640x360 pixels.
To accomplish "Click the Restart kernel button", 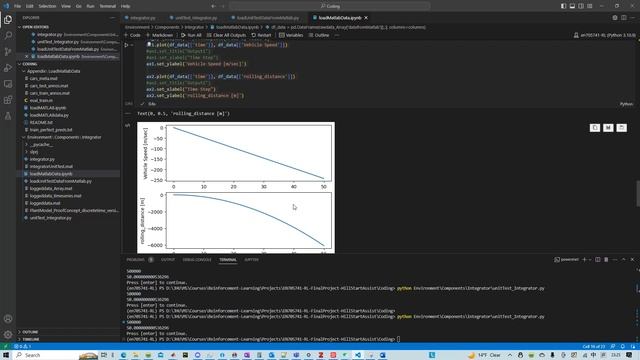I will pyautogui.click(x=261, y=35).
